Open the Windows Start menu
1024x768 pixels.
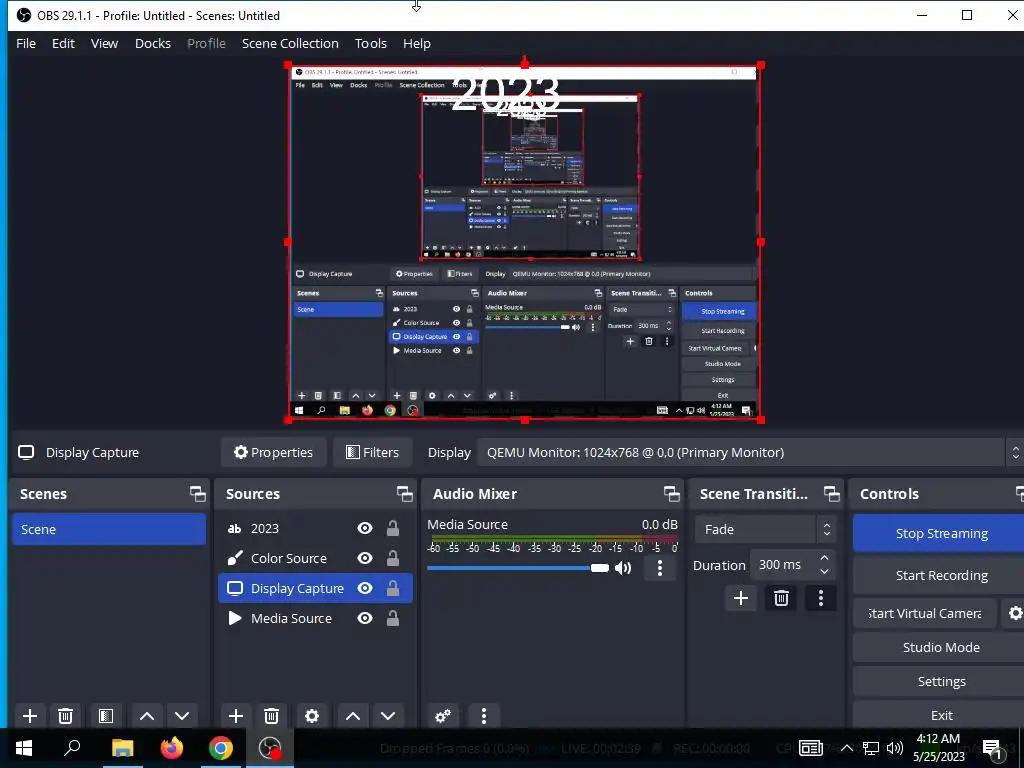click(24, 748)
